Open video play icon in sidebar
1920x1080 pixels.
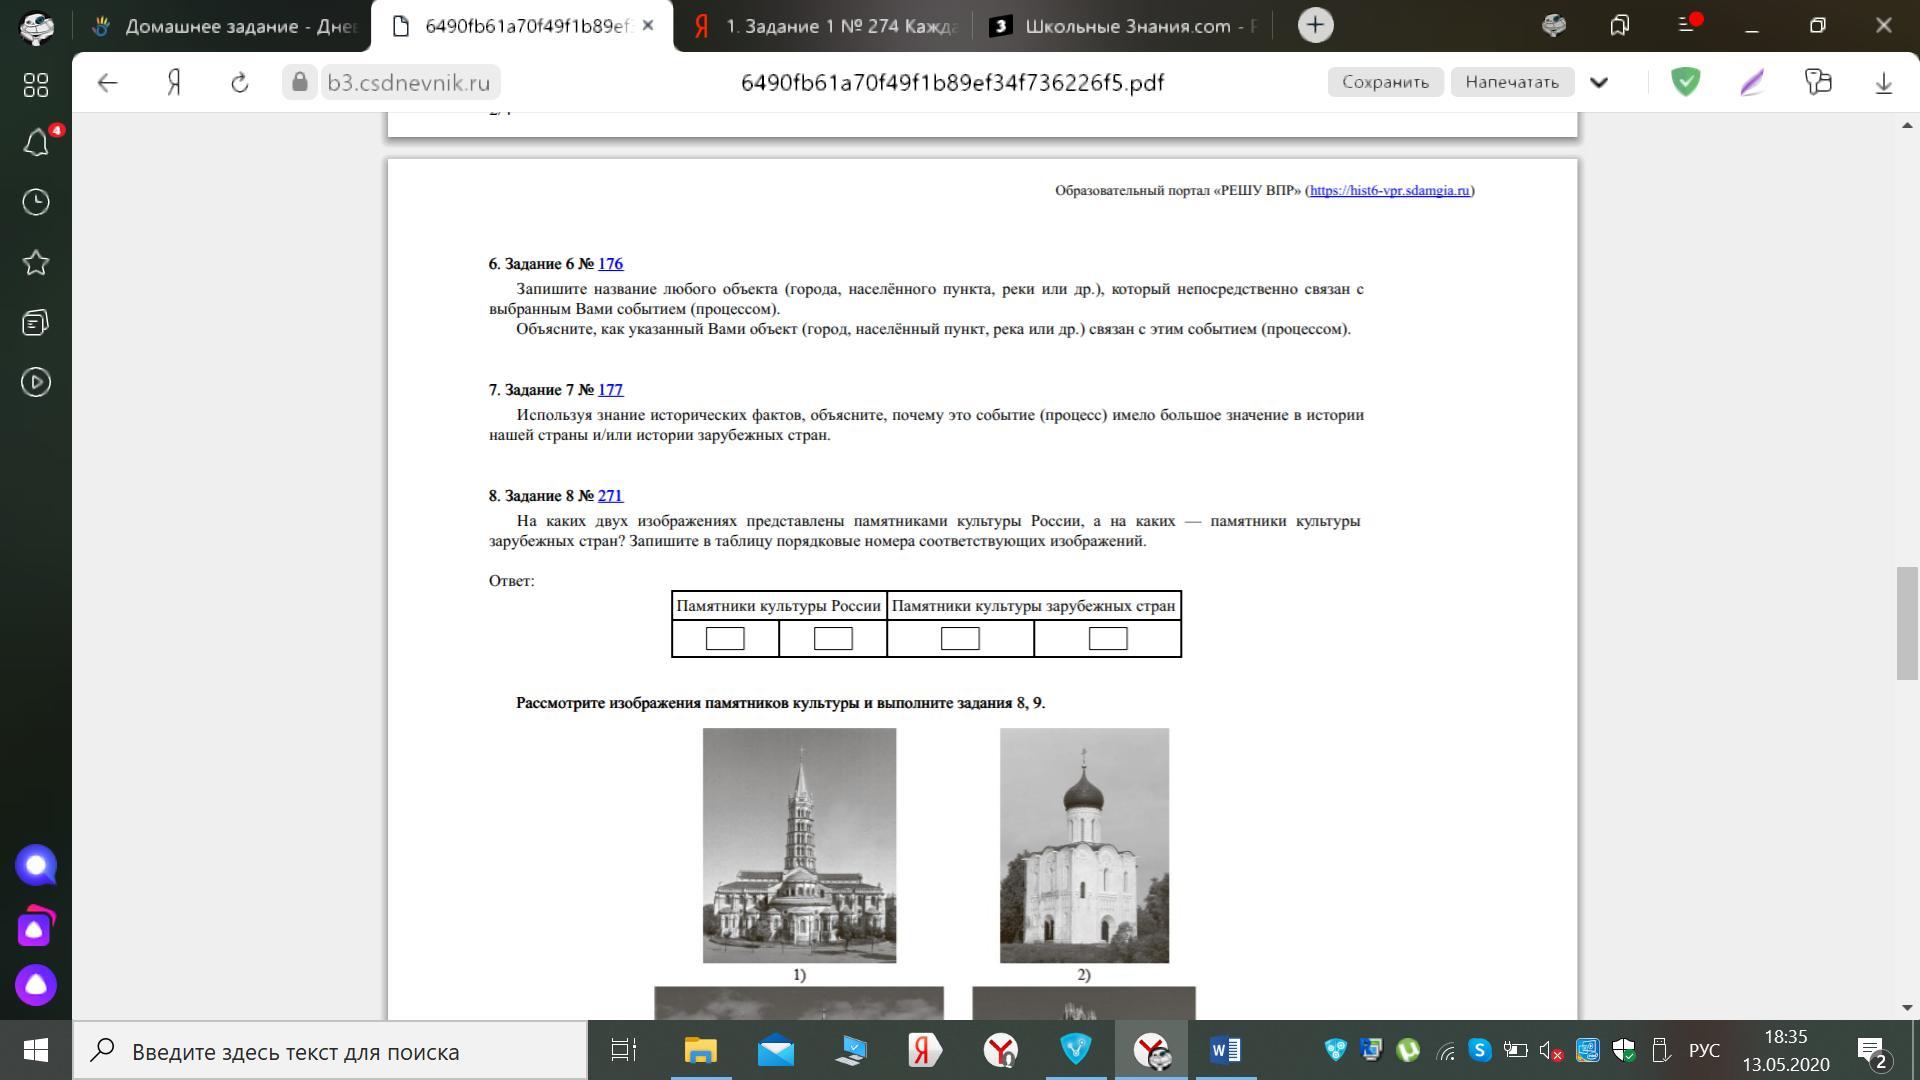pyautogui.click(x=36, y=382)
